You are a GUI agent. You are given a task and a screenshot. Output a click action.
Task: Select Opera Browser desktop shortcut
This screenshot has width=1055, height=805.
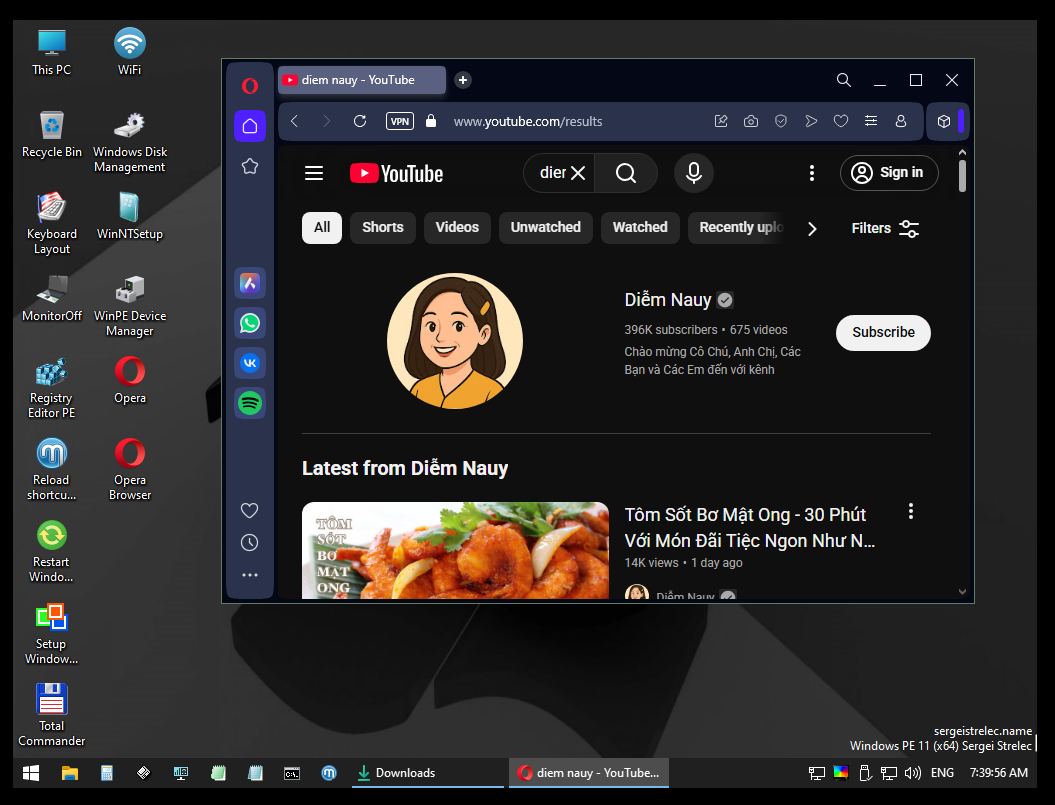tap(130, 469)
